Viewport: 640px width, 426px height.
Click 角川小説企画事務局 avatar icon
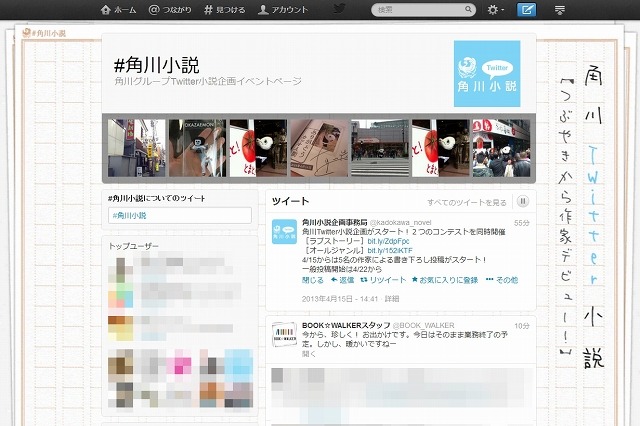(x=284, y=232)
